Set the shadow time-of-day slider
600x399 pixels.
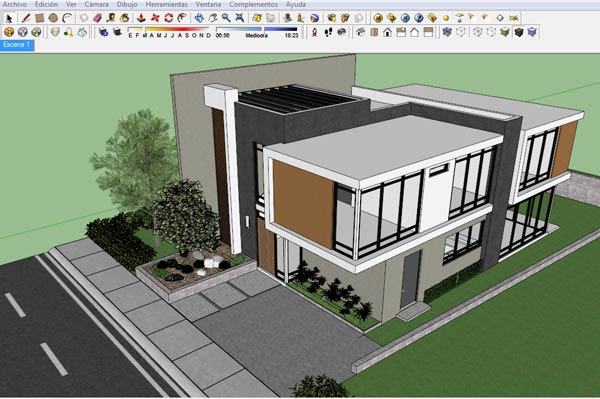coord(257,29)
